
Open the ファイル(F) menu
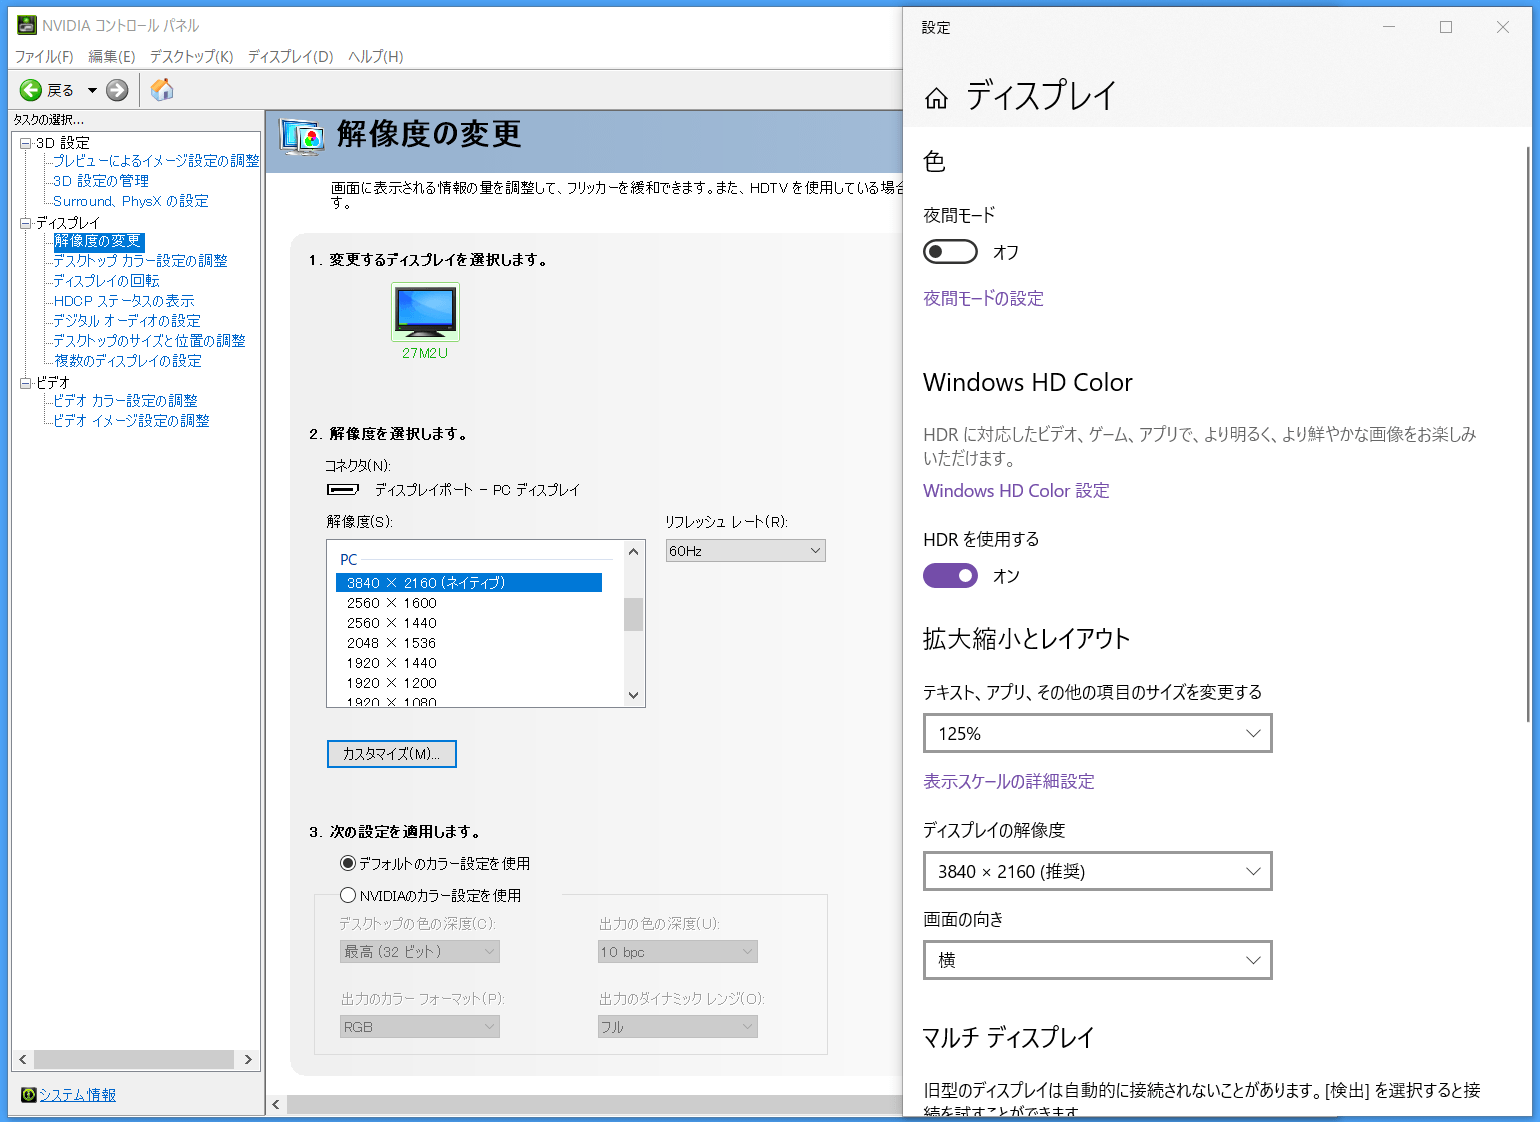44,57
